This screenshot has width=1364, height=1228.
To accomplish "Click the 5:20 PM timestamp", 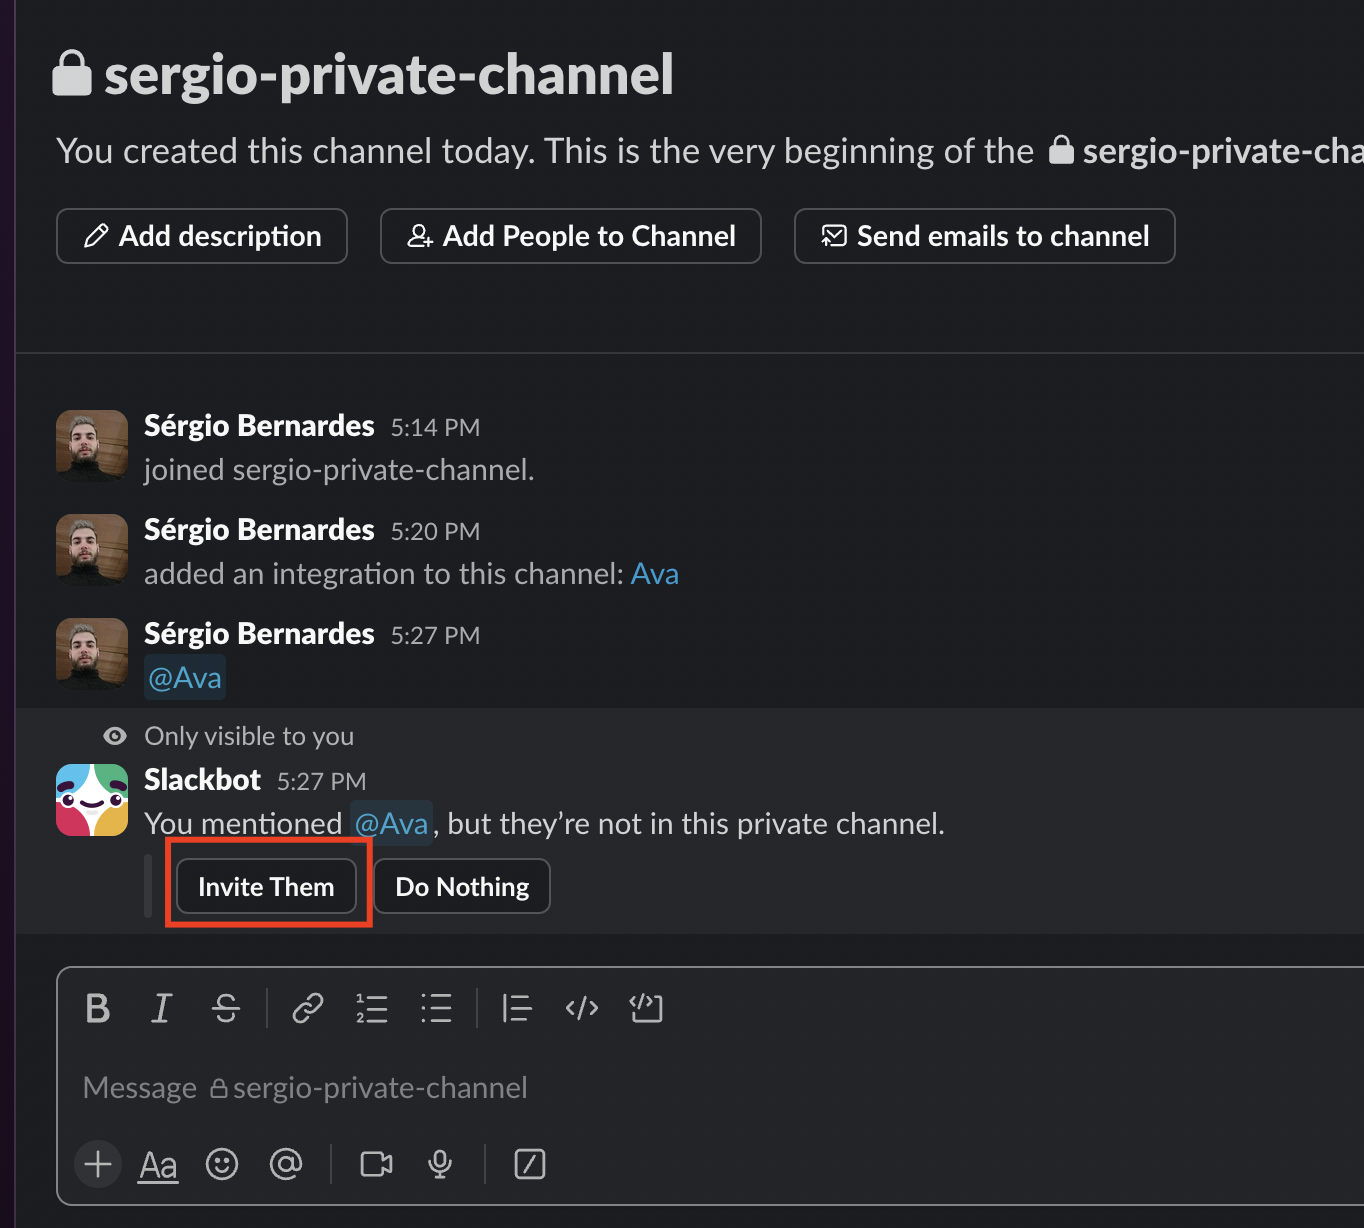I will pos(436,531).
